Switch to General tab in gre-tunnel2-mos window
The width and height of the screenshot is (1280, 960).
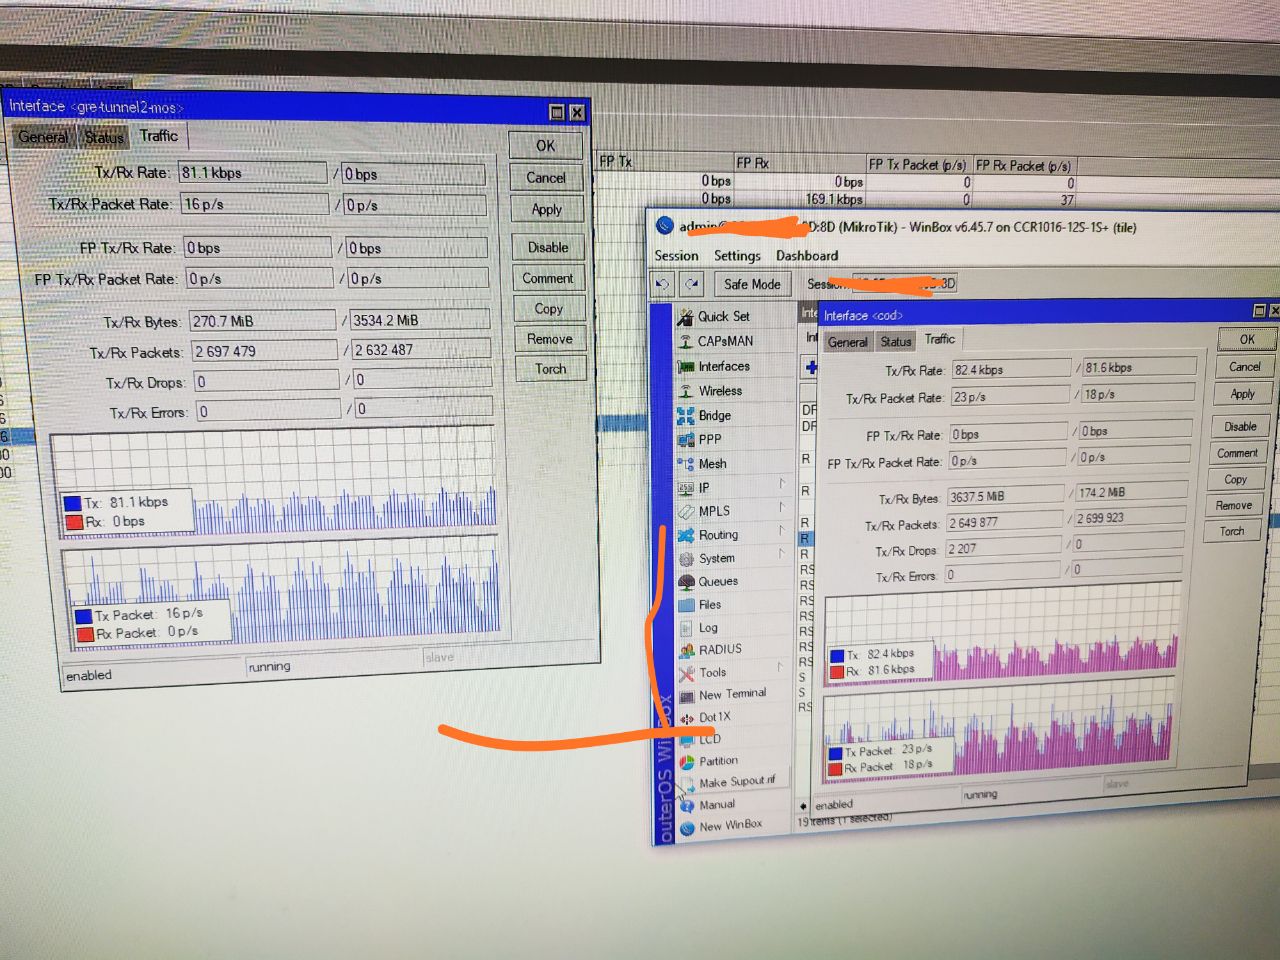[43, 137]
